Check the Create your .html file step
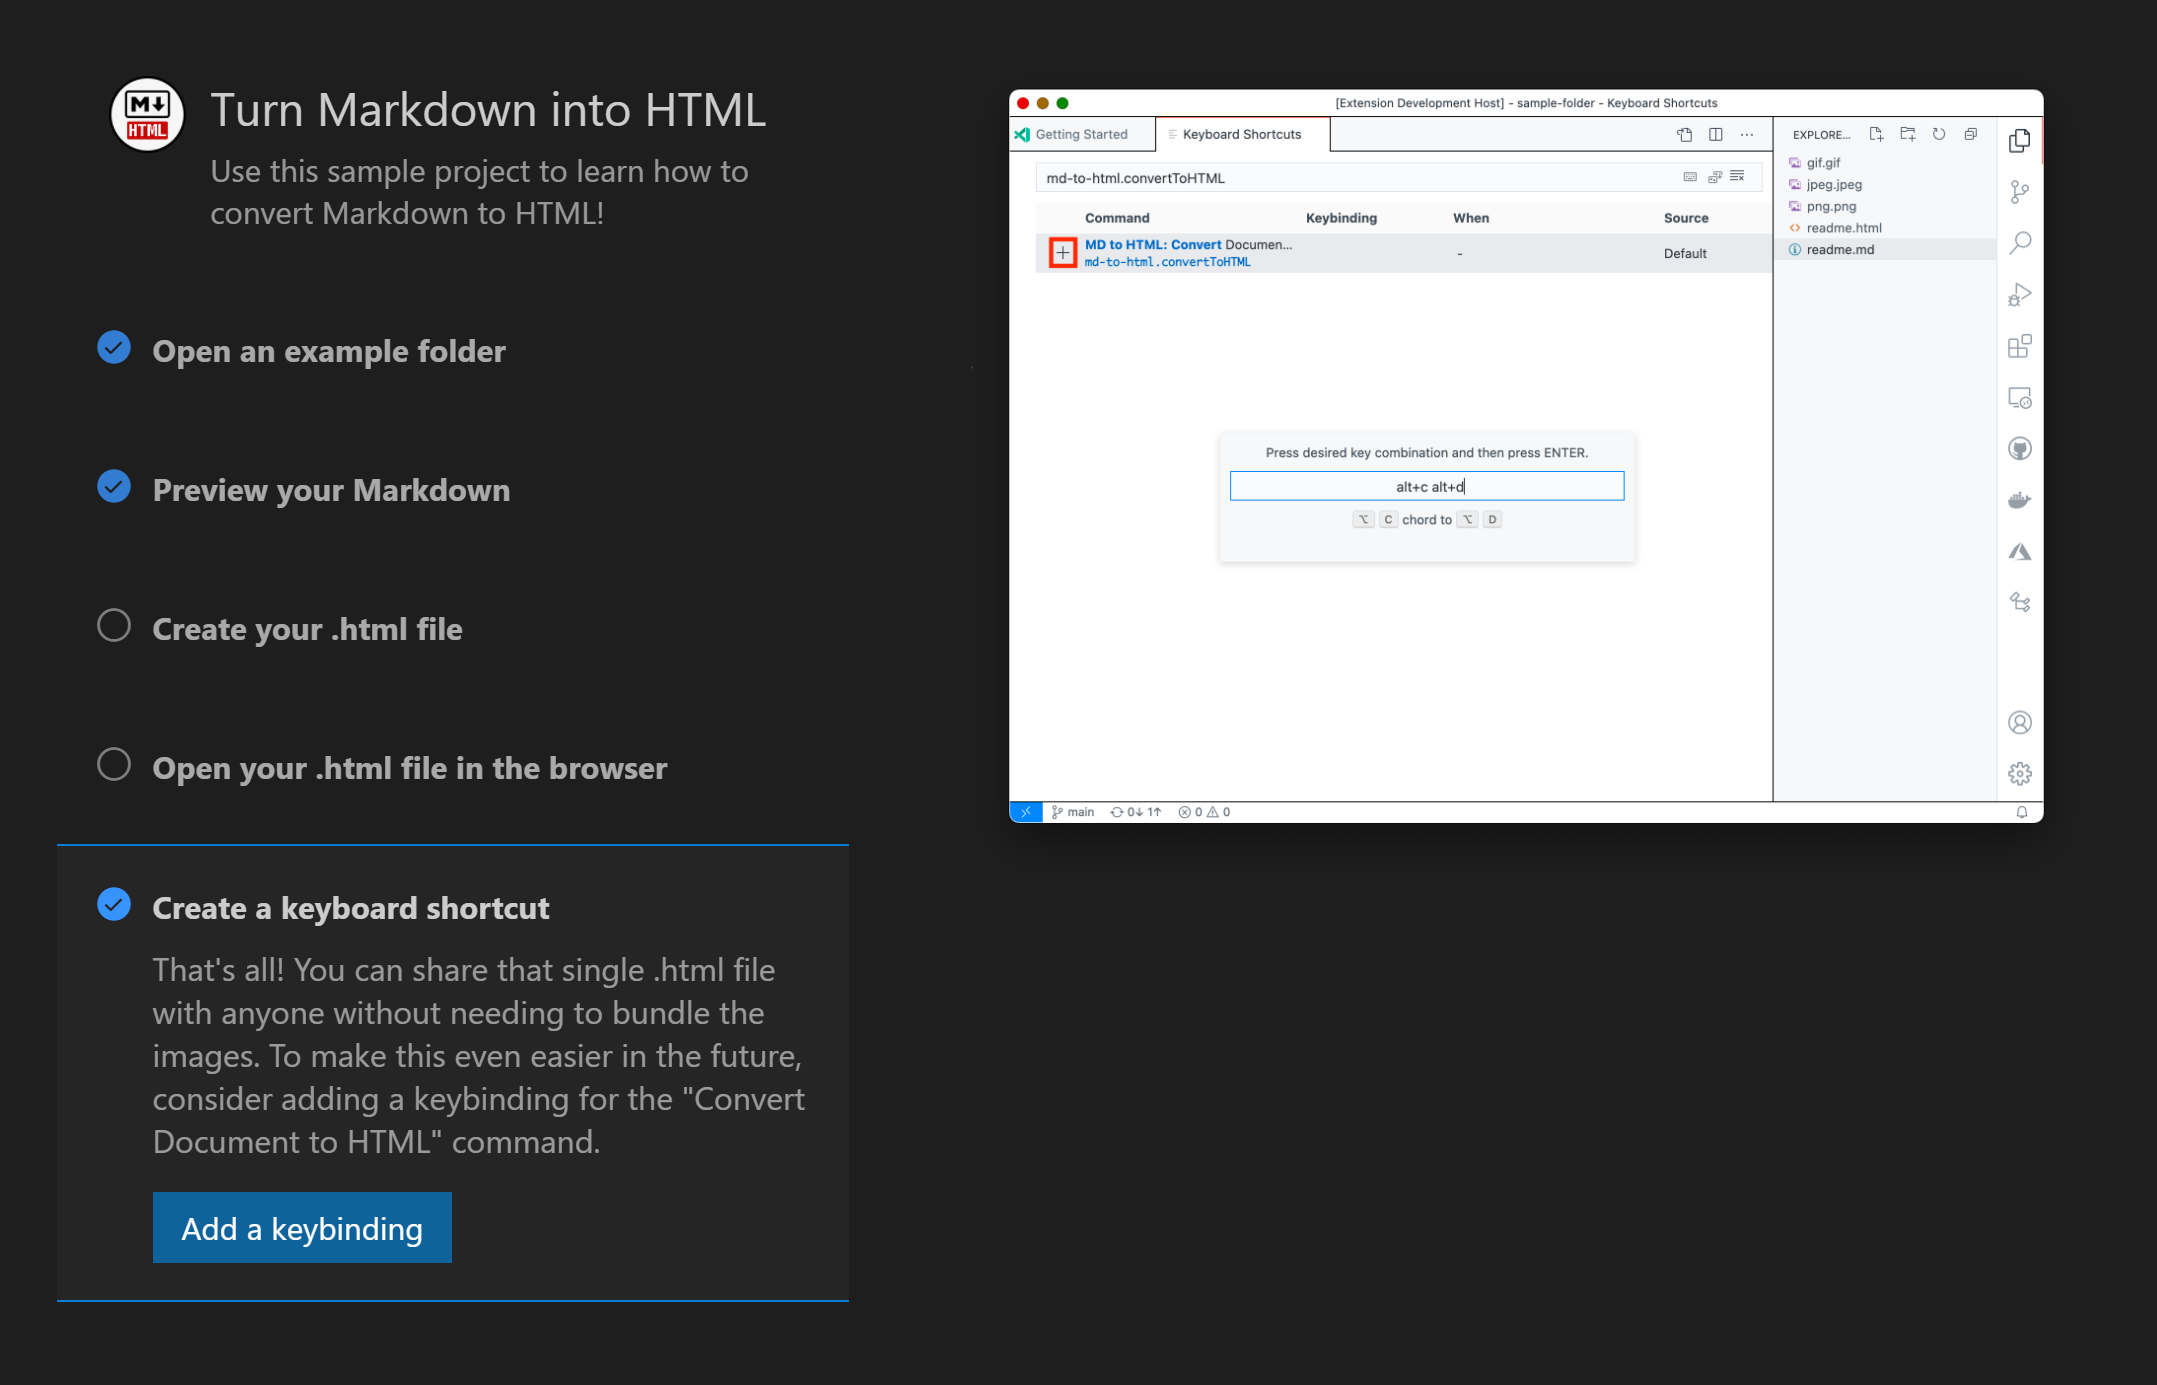Image resolution: width=2157 pixels, height=1385 pixels. (x=114, y=625)
